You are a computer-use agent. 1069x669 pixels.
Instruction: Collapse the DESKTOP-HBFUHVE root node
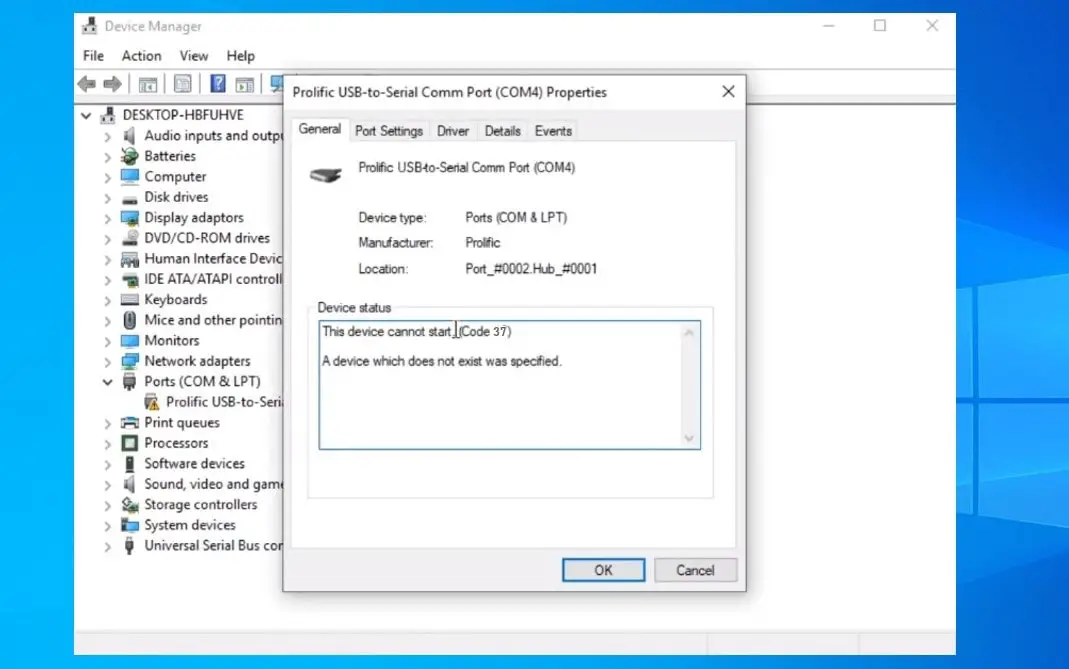coord(86,115)
